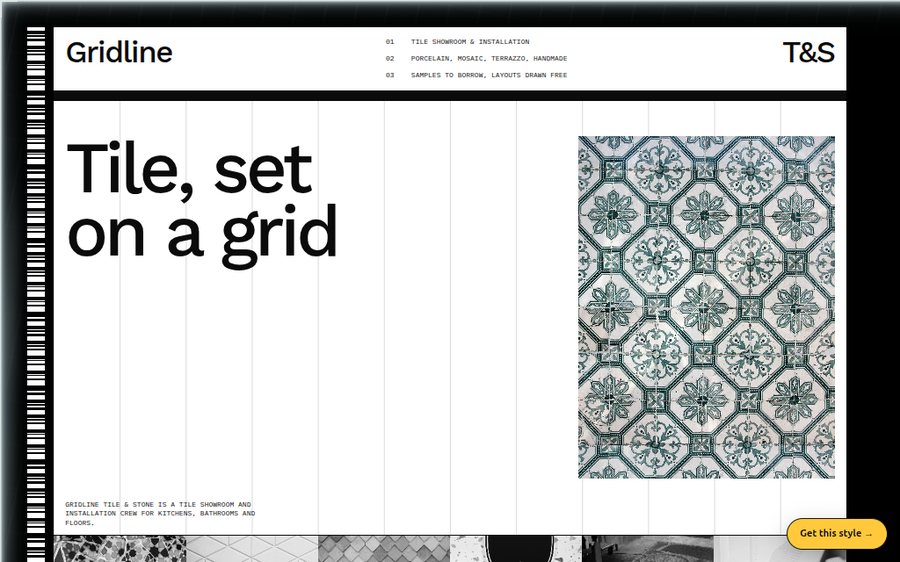Viewport: 900px width, 562px height.
Task: Click the Gridline Tile & Stone description paragraph
Action: point(160,514)
